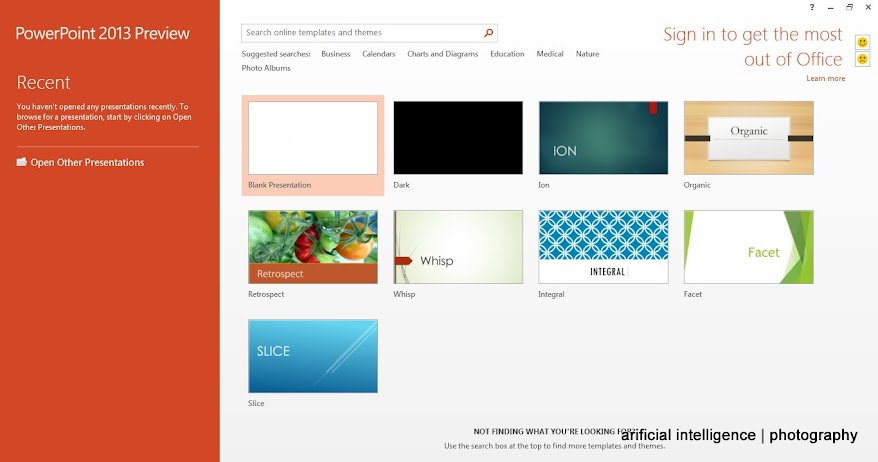Search suggested term Medical
The width and height of the screenshot is (878, 462).
point(550,54)
